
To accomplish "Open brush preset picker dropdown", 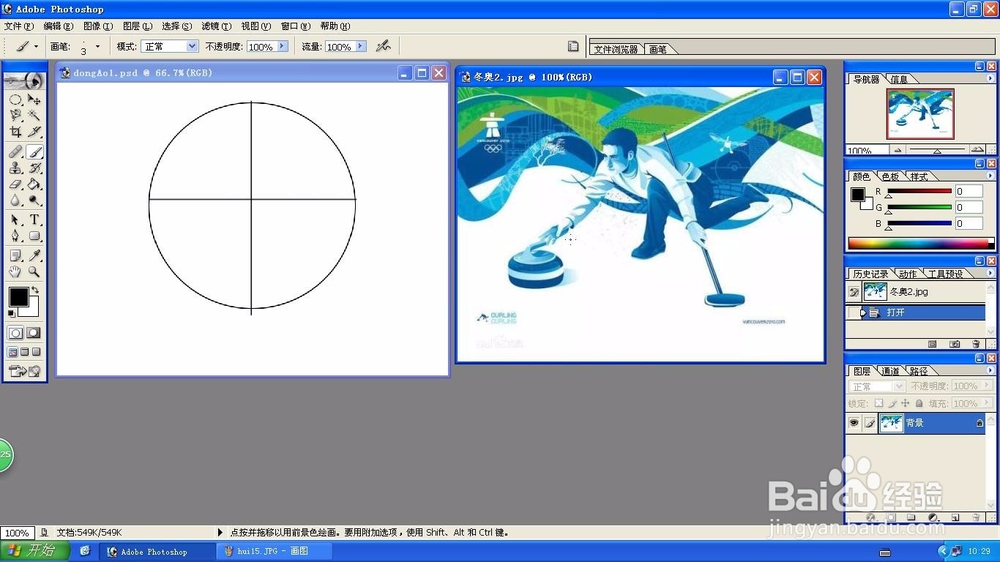I will pos(98,46).
